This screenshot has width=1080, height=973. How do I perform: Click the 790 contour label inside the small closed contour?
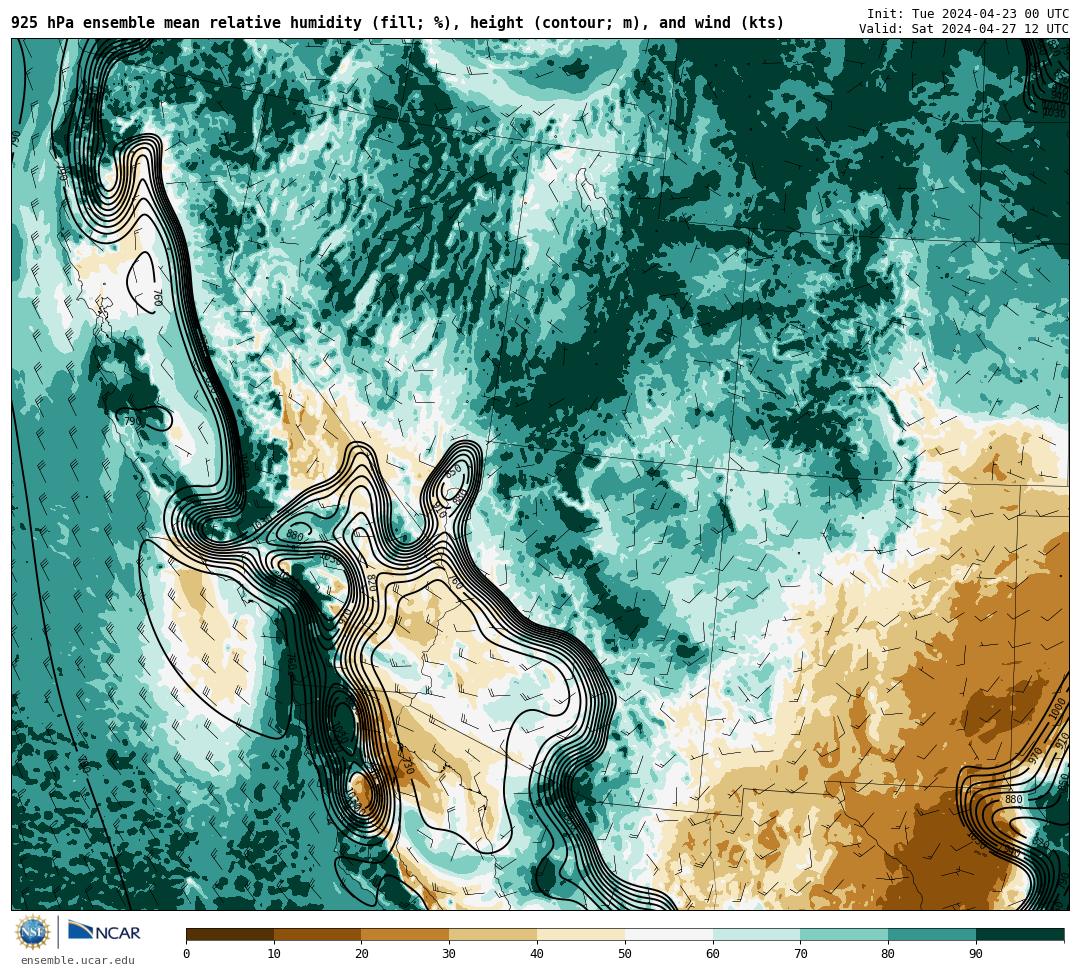click(132, 421)
